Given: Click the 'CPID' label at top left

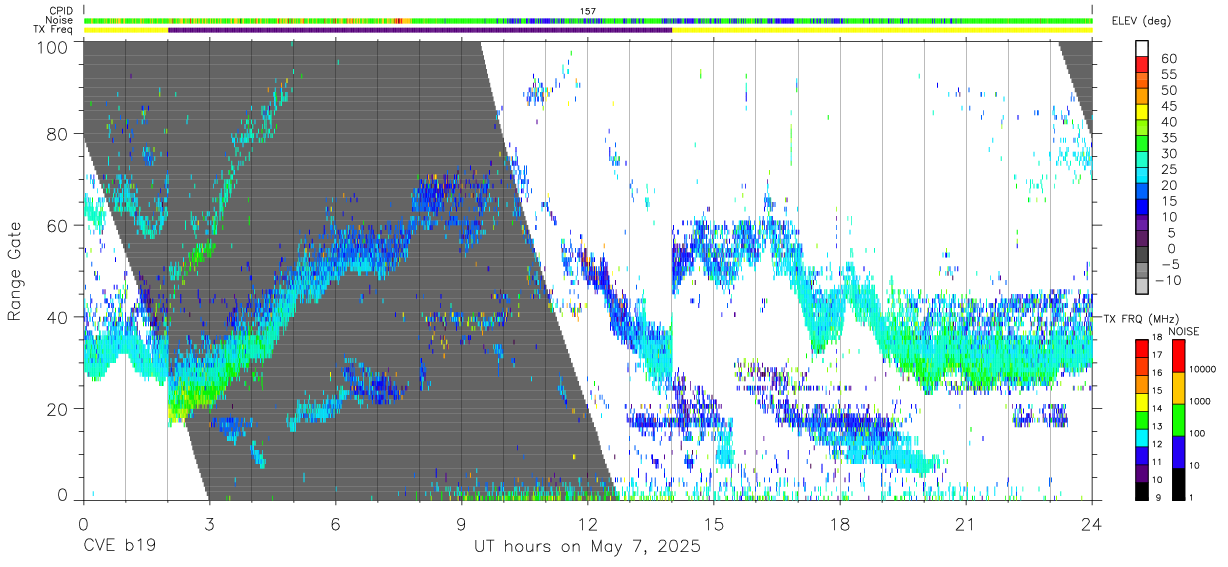Looking at the screenshot, I should coord(61,10).
